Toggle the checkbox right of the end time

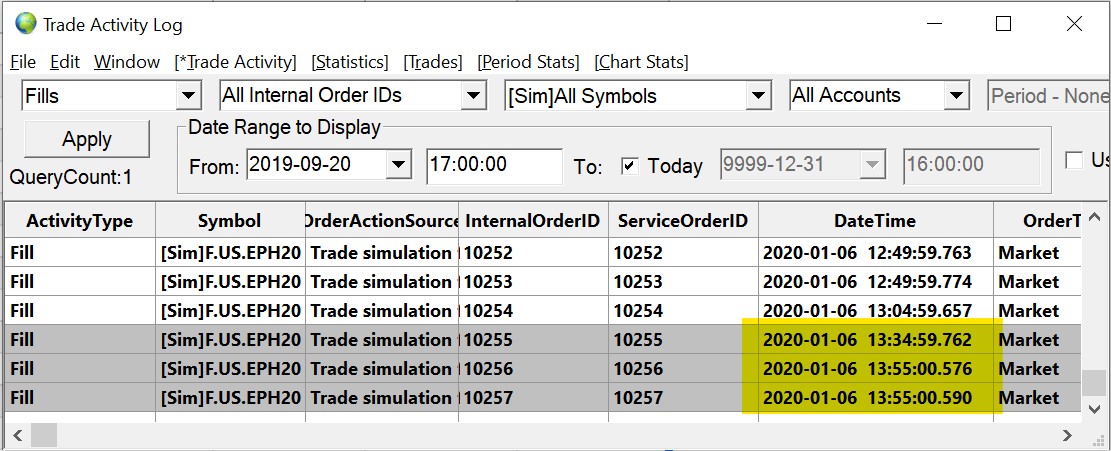(x=1074, y=160)
